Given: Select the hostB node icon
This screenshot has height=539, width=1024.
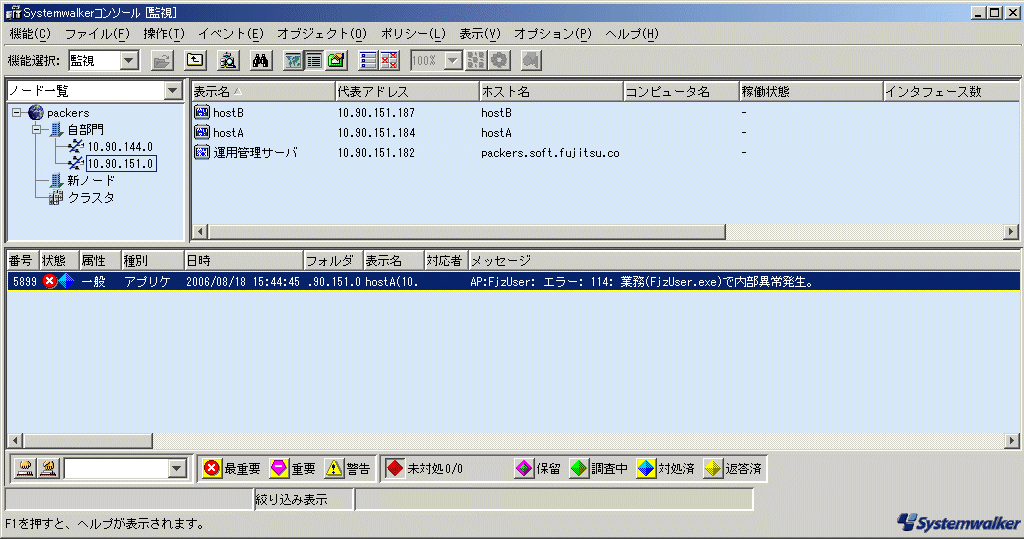Looking at the screenshot, I should coord(202,112).
